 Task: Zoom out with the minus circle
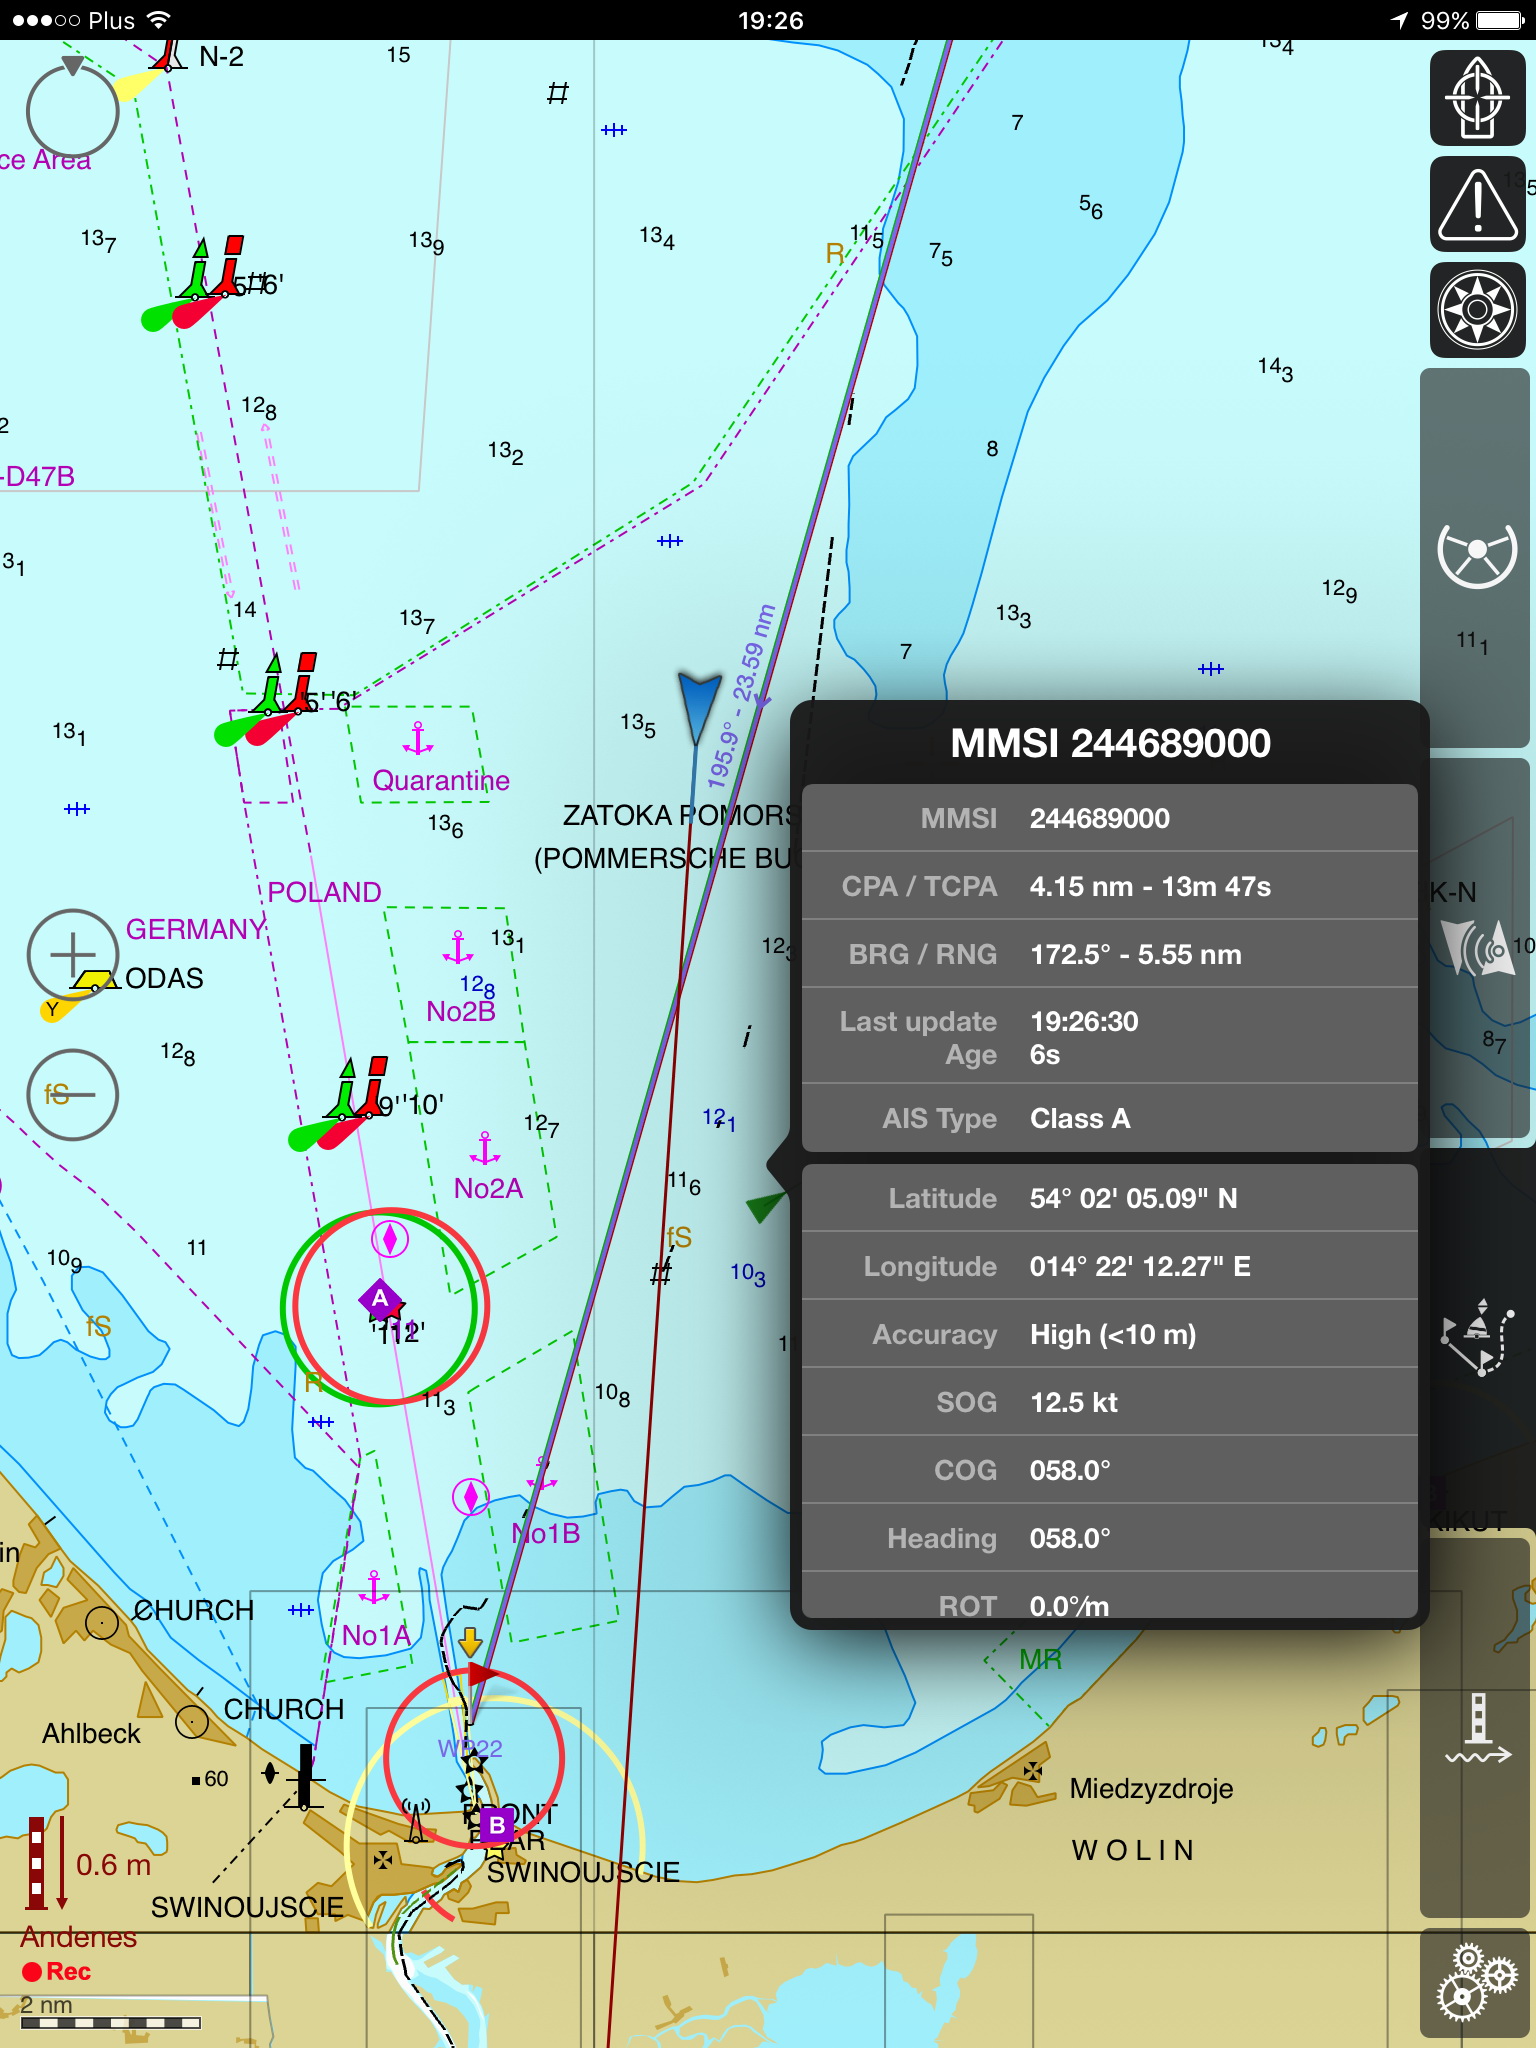pyautogui.click(x=73, y=1095)
